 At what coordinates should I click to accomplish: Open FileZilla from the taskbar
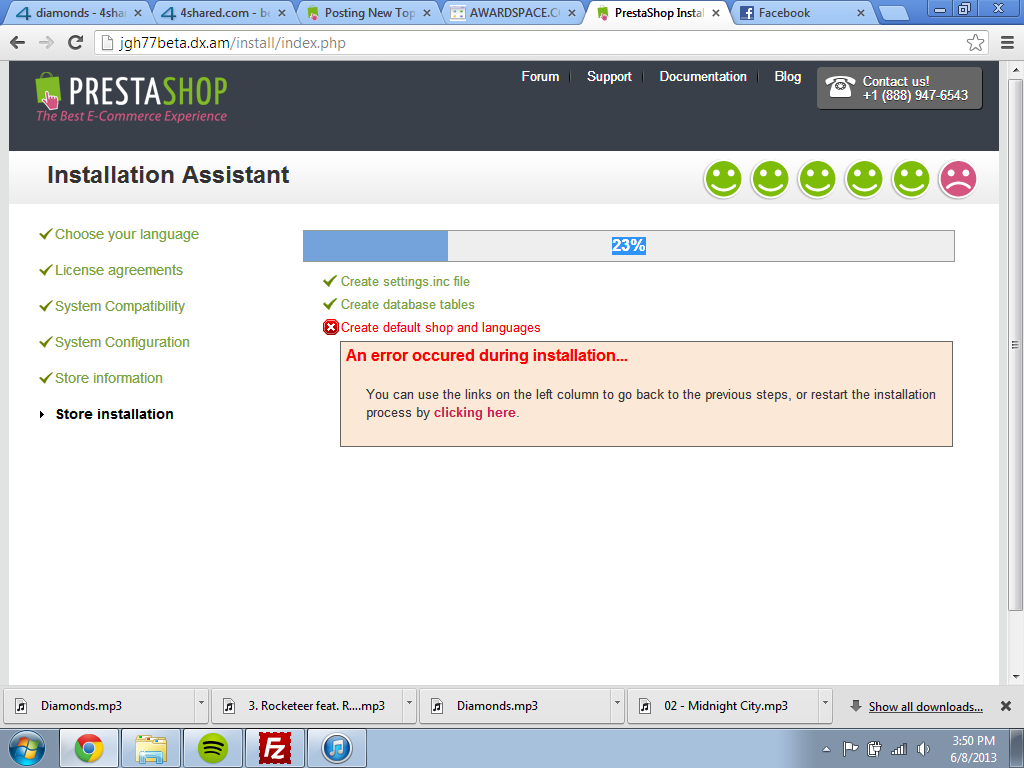point(275,748)
